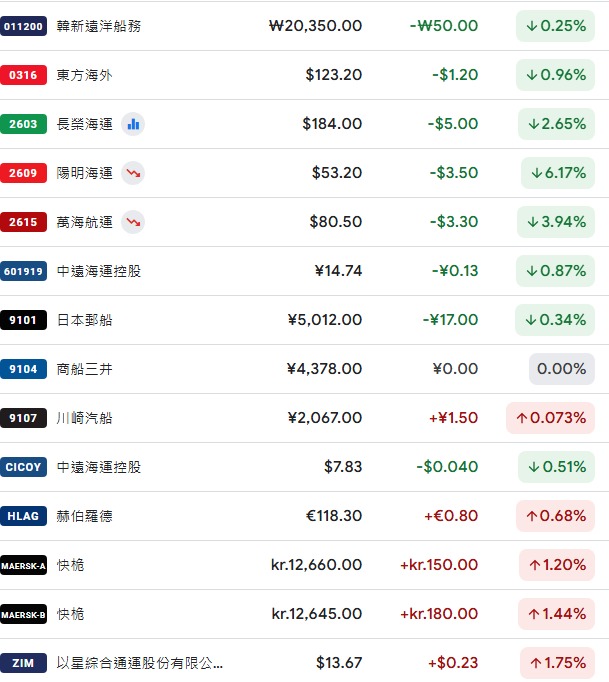The image size is (609, 682).
Task: Click the MAERSK-A ticker badge
Action: click(23, 565)
